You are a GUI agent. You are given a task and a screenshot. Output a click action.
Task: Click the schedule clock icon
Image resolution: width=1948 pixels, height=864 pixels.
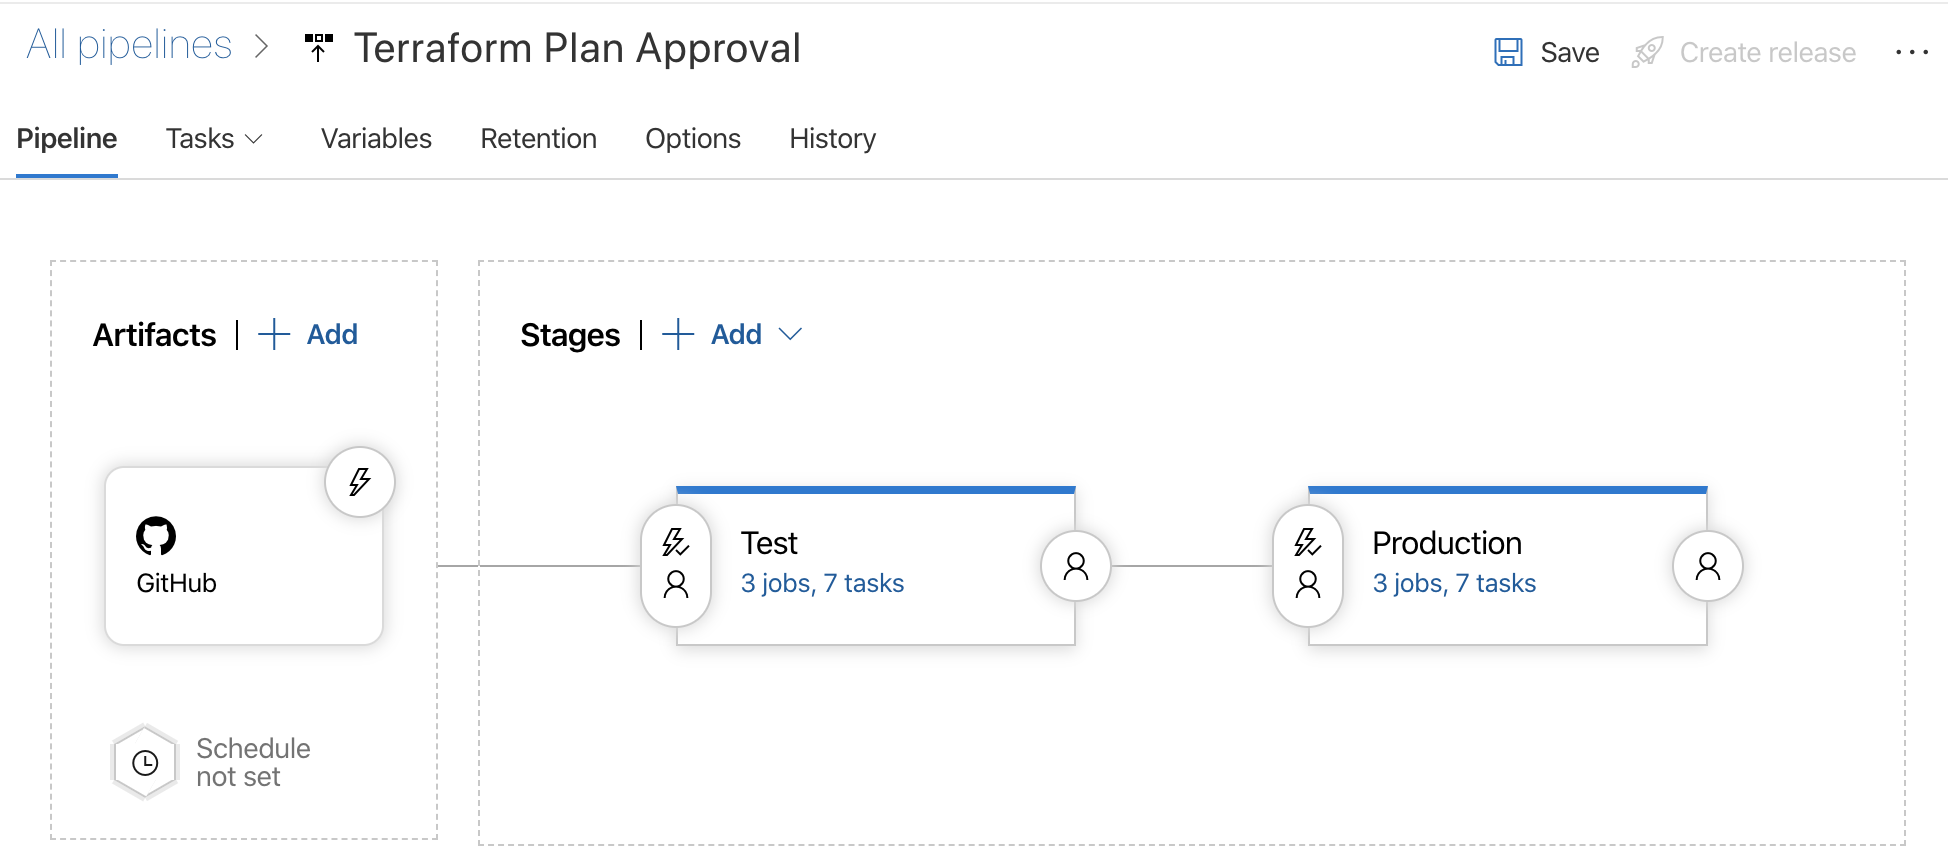[146, 763]
